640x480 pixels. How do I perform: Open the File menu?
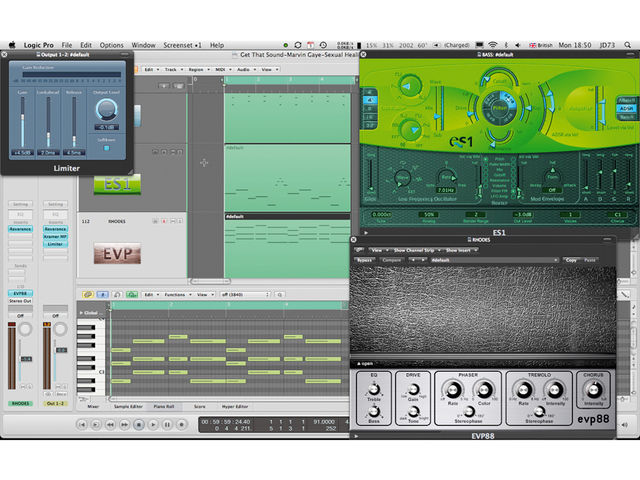(67, 45)
